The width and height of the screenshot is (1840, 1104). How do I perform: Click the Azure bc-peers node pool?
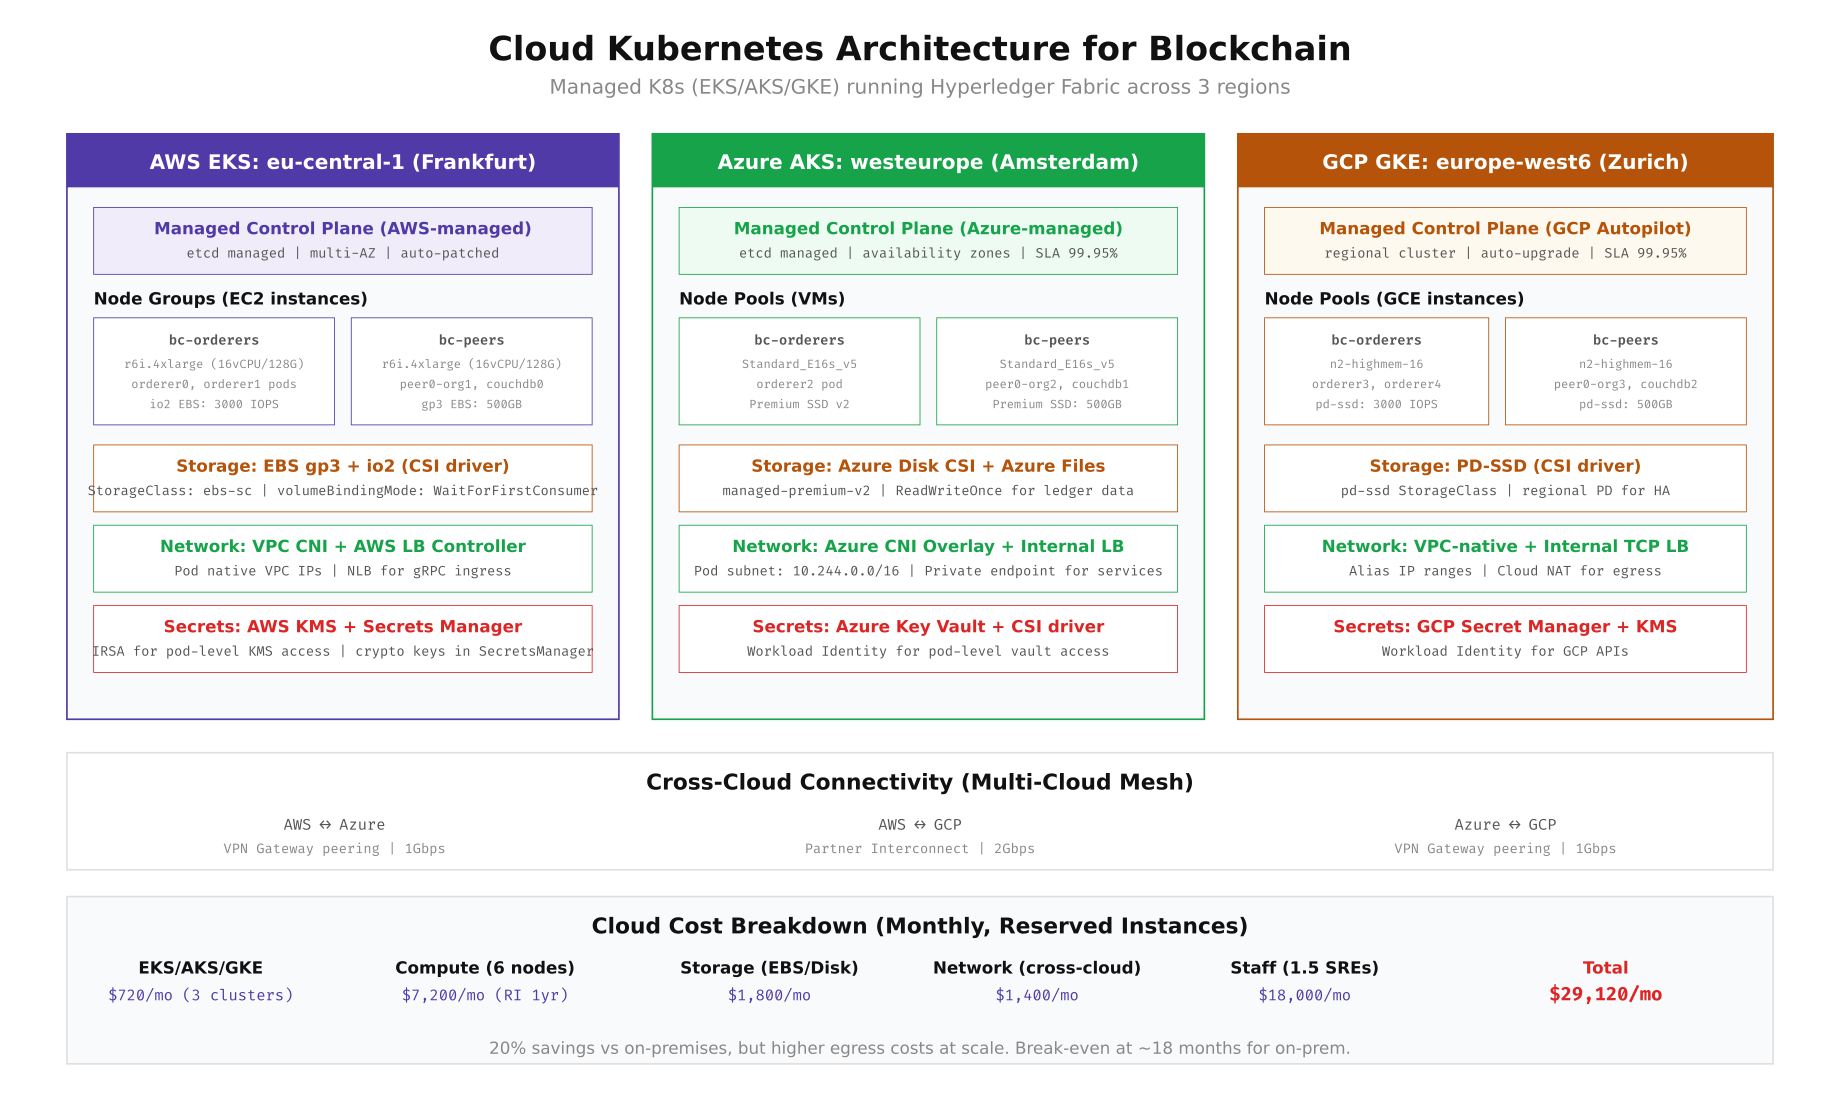[1056, 371]
